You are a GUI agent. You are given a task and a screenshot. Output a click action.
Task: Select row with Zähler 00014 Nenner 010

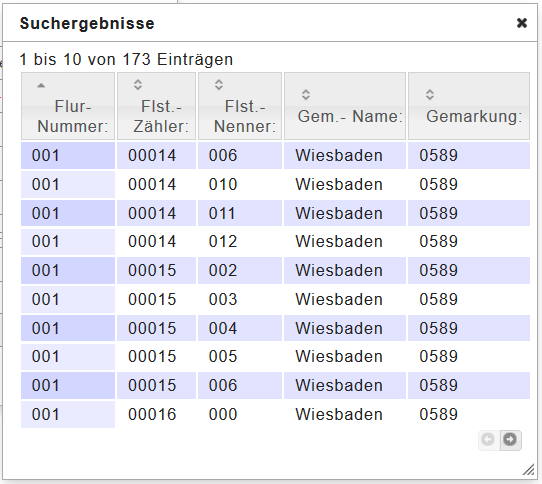tap(275, 184)
